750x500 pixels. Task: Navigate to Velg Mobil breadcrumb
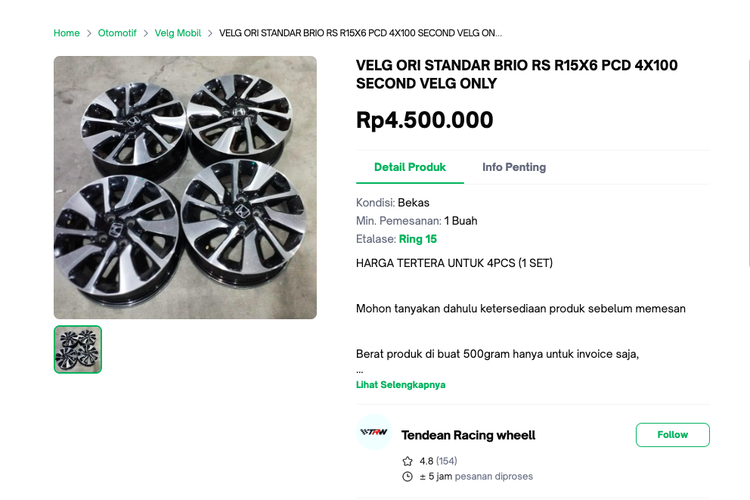click(178, 33)
